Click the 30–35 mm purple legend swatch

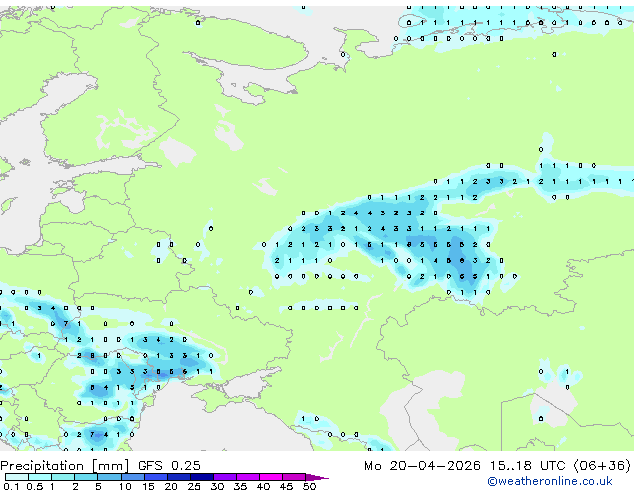click(224, 477)
